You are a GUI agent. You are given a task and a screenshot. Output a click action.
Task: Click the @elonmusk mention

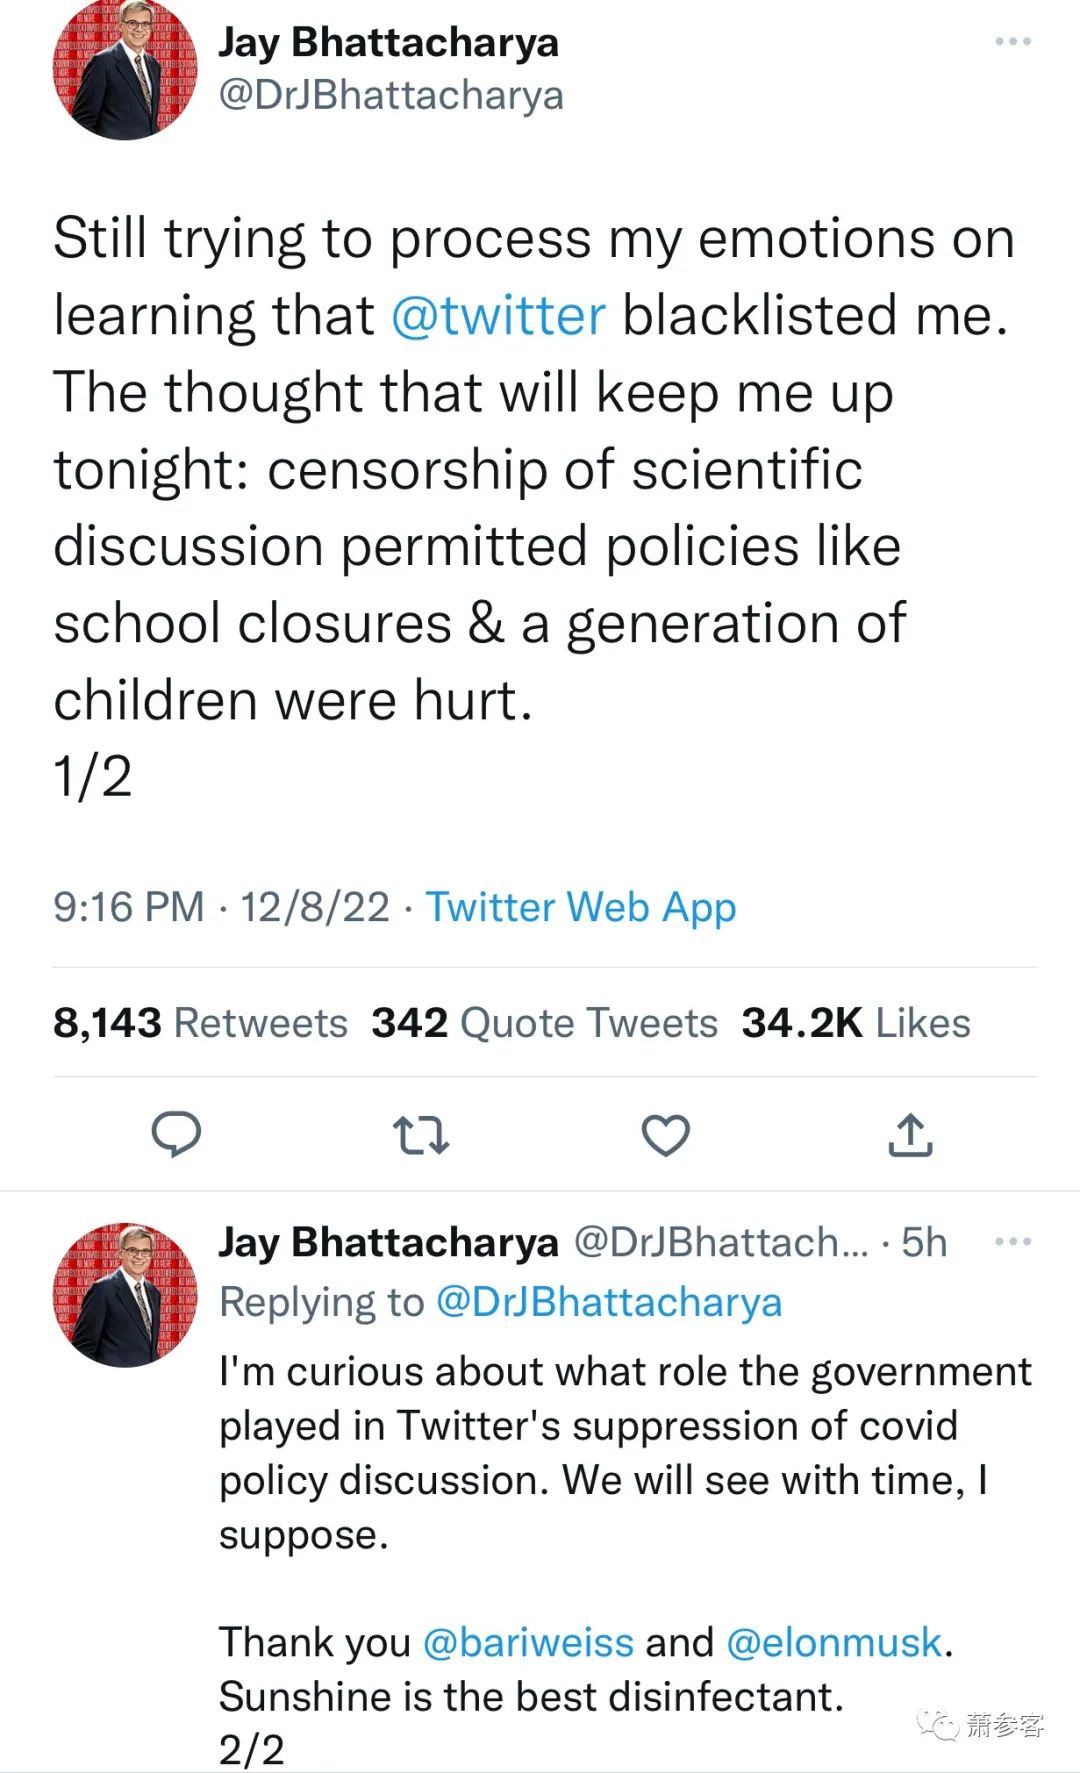834,1642
